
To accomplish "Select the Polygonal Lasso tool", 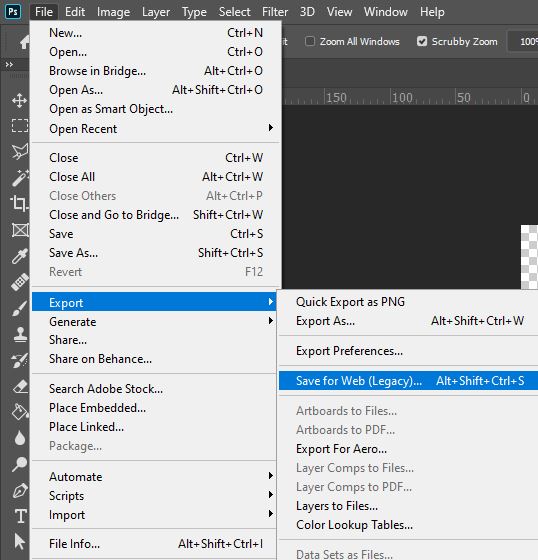I will [x=20, y=152].
